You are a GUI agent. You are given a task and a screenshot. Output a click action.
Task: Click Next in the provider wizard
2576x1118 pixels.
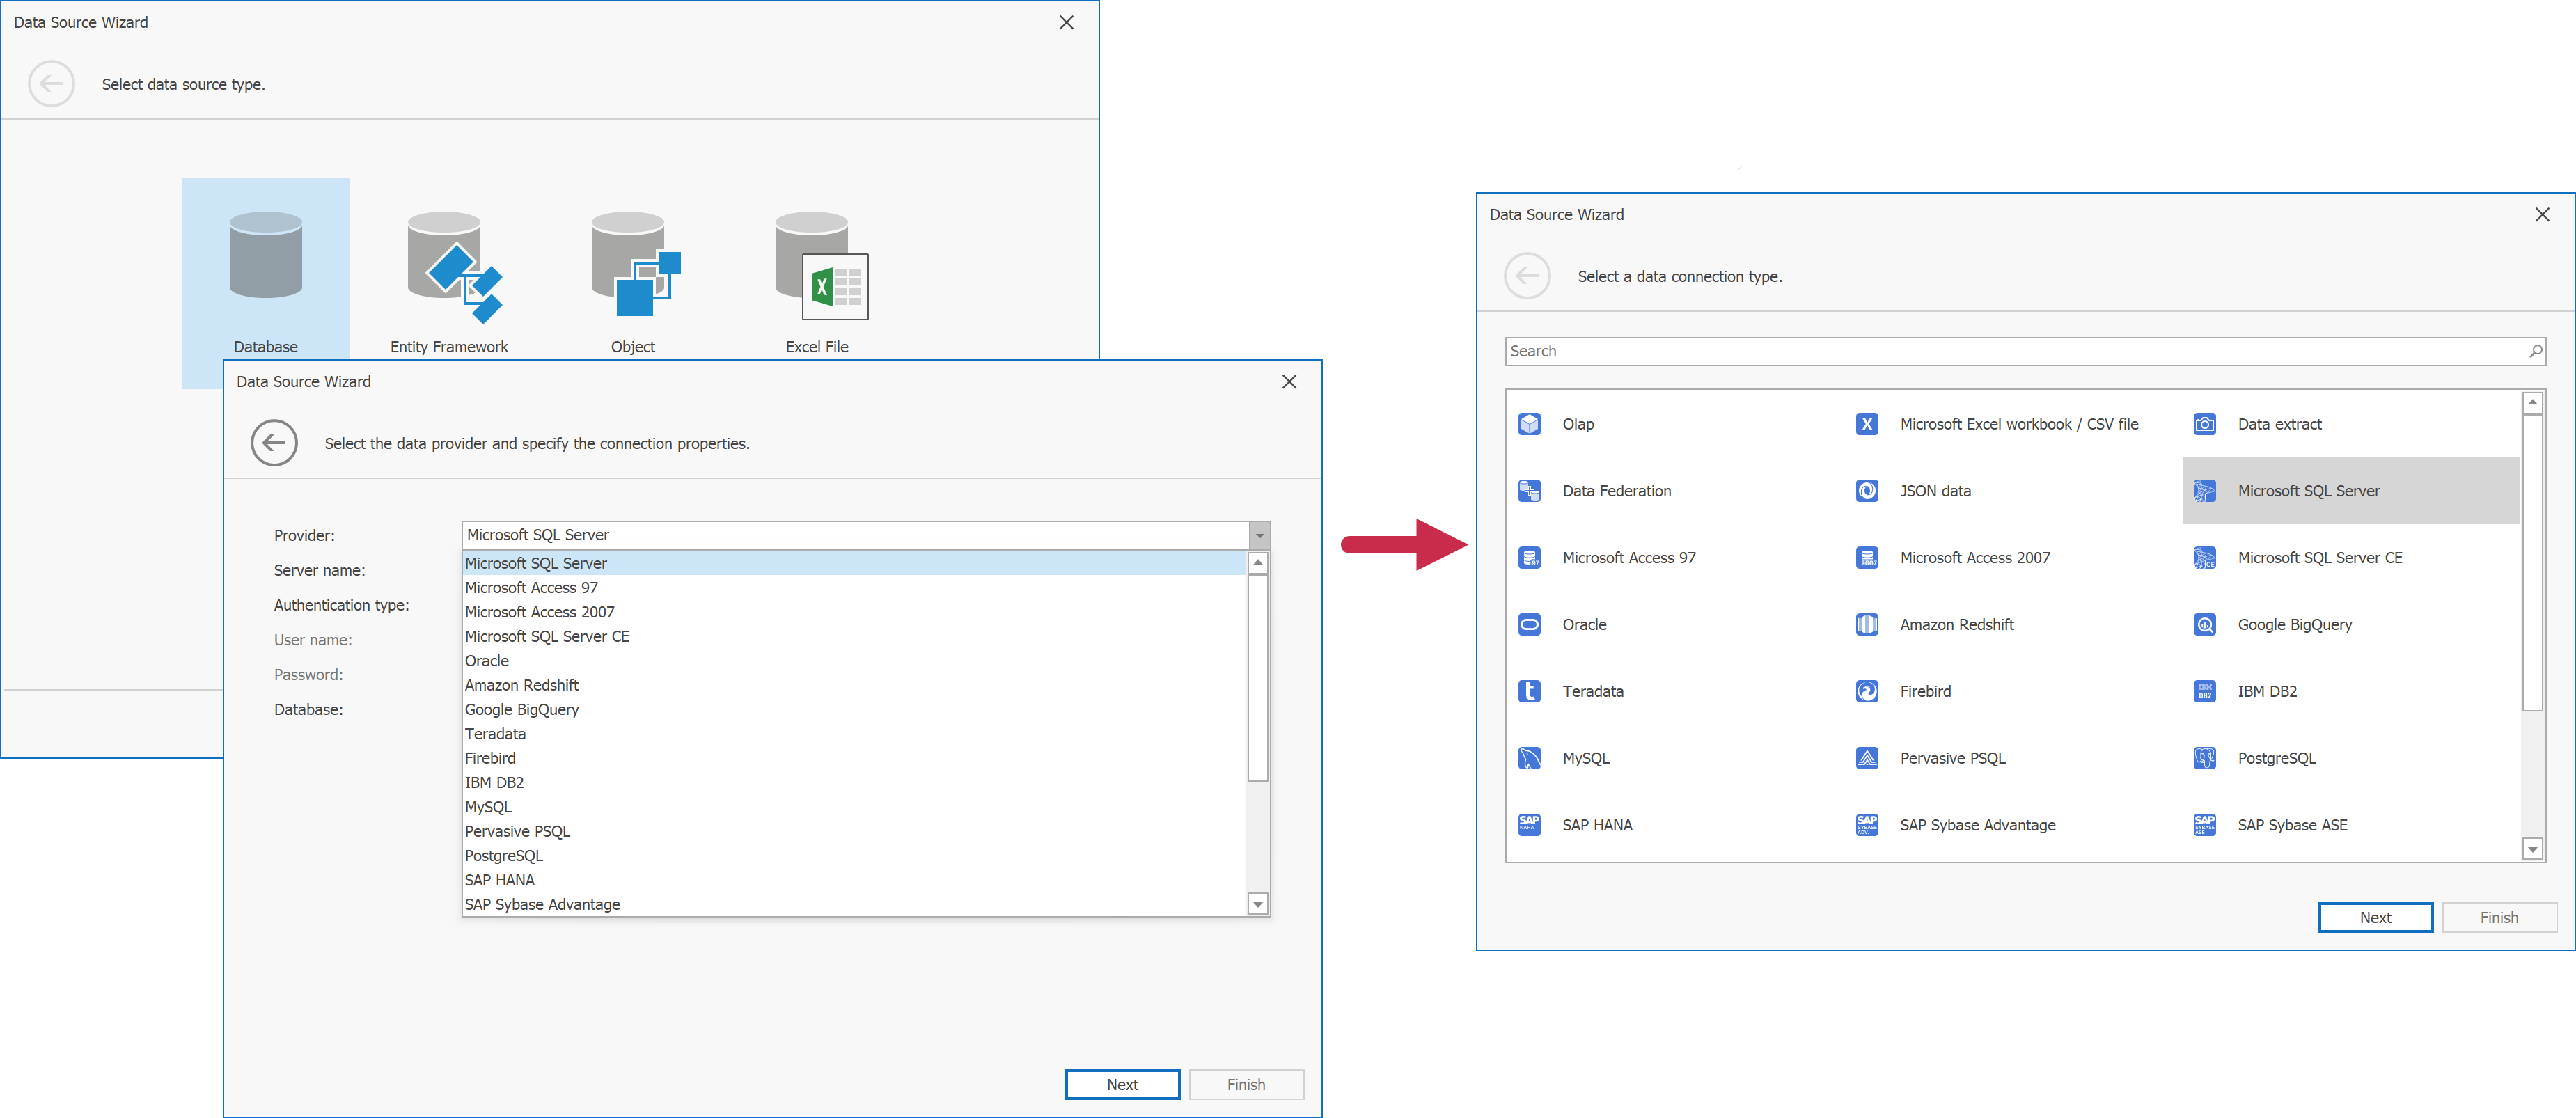click(x=1122, y=1084)
